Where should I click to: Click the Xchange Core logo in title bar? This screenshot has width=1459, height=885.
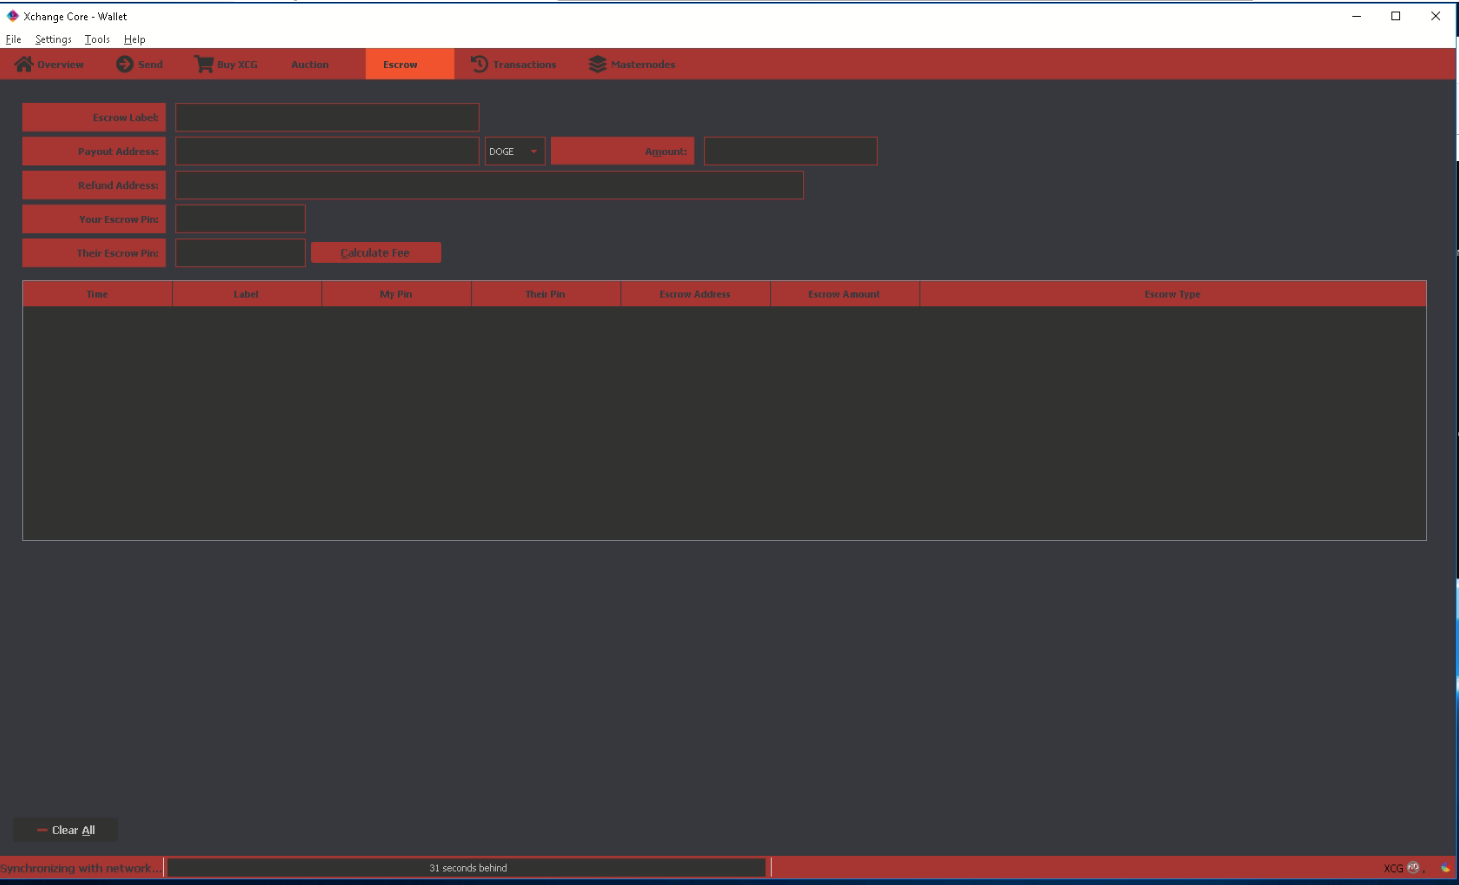point(13,16)
